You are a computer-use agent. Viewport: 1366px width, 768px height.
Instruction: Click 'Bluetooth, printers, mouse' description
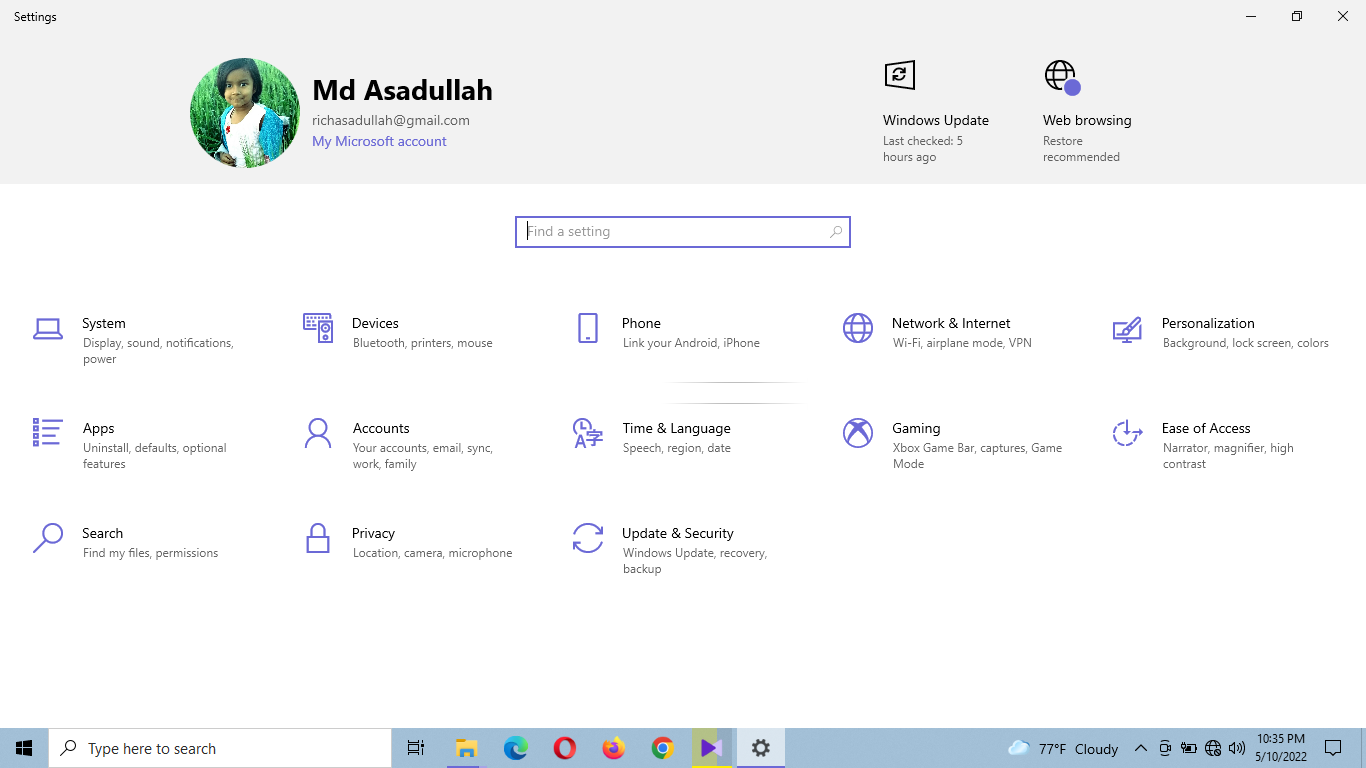pos(423,343)
